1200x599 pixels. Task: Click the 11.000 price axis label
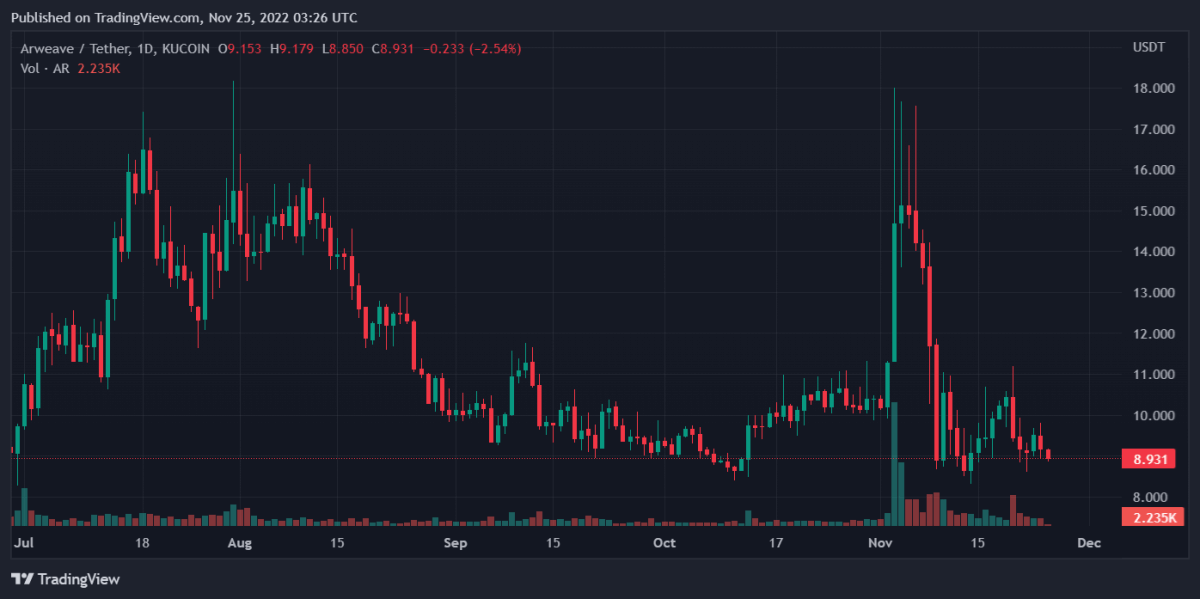point(1153,375)
